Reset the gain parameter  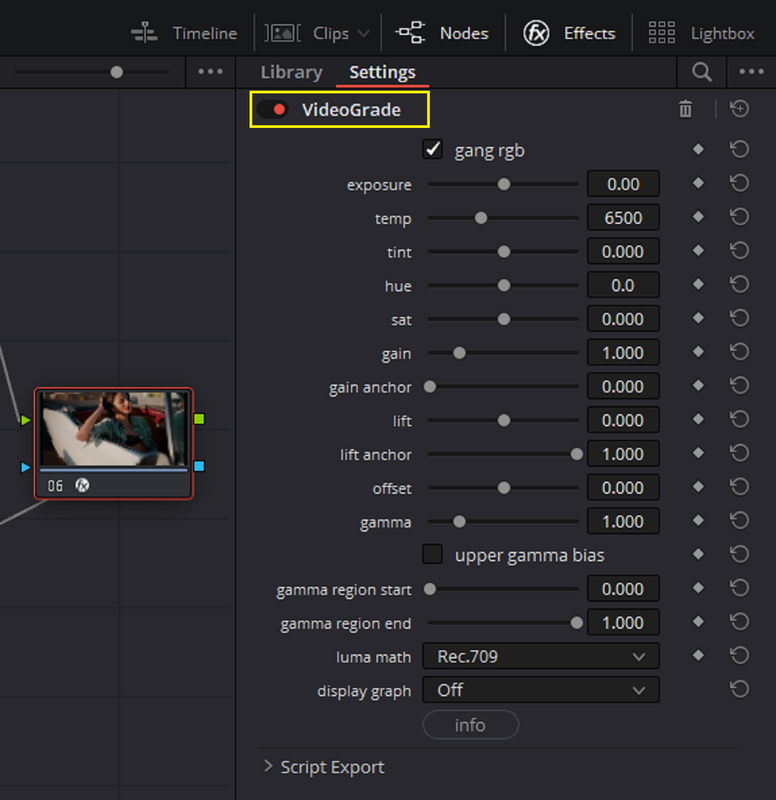coord(739,352)
